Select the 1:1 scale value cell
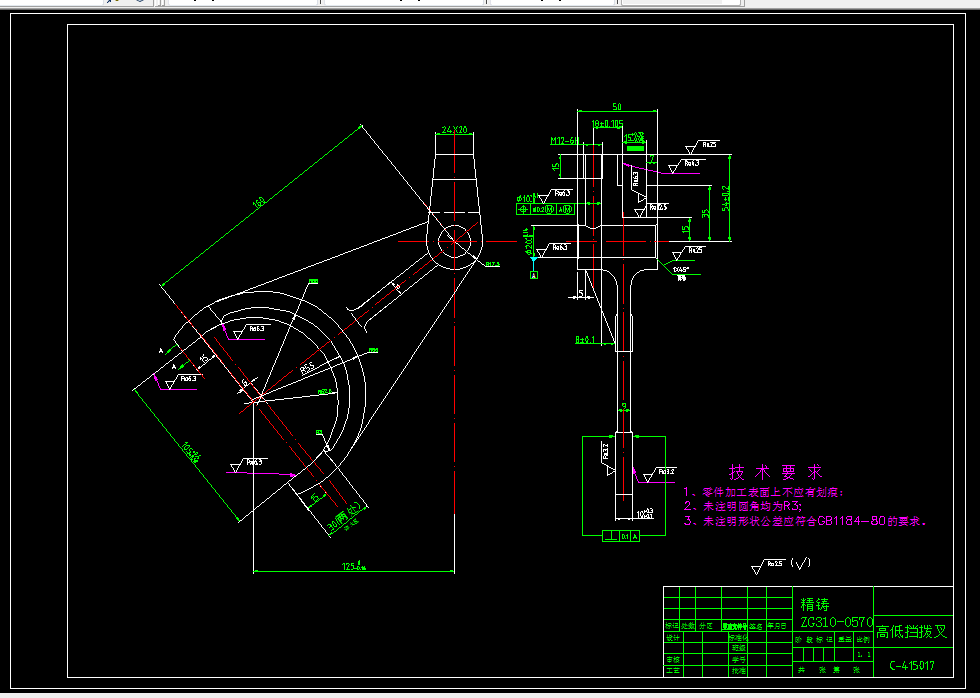This screenshot has height=698, width=980. (x=863, y=655)
